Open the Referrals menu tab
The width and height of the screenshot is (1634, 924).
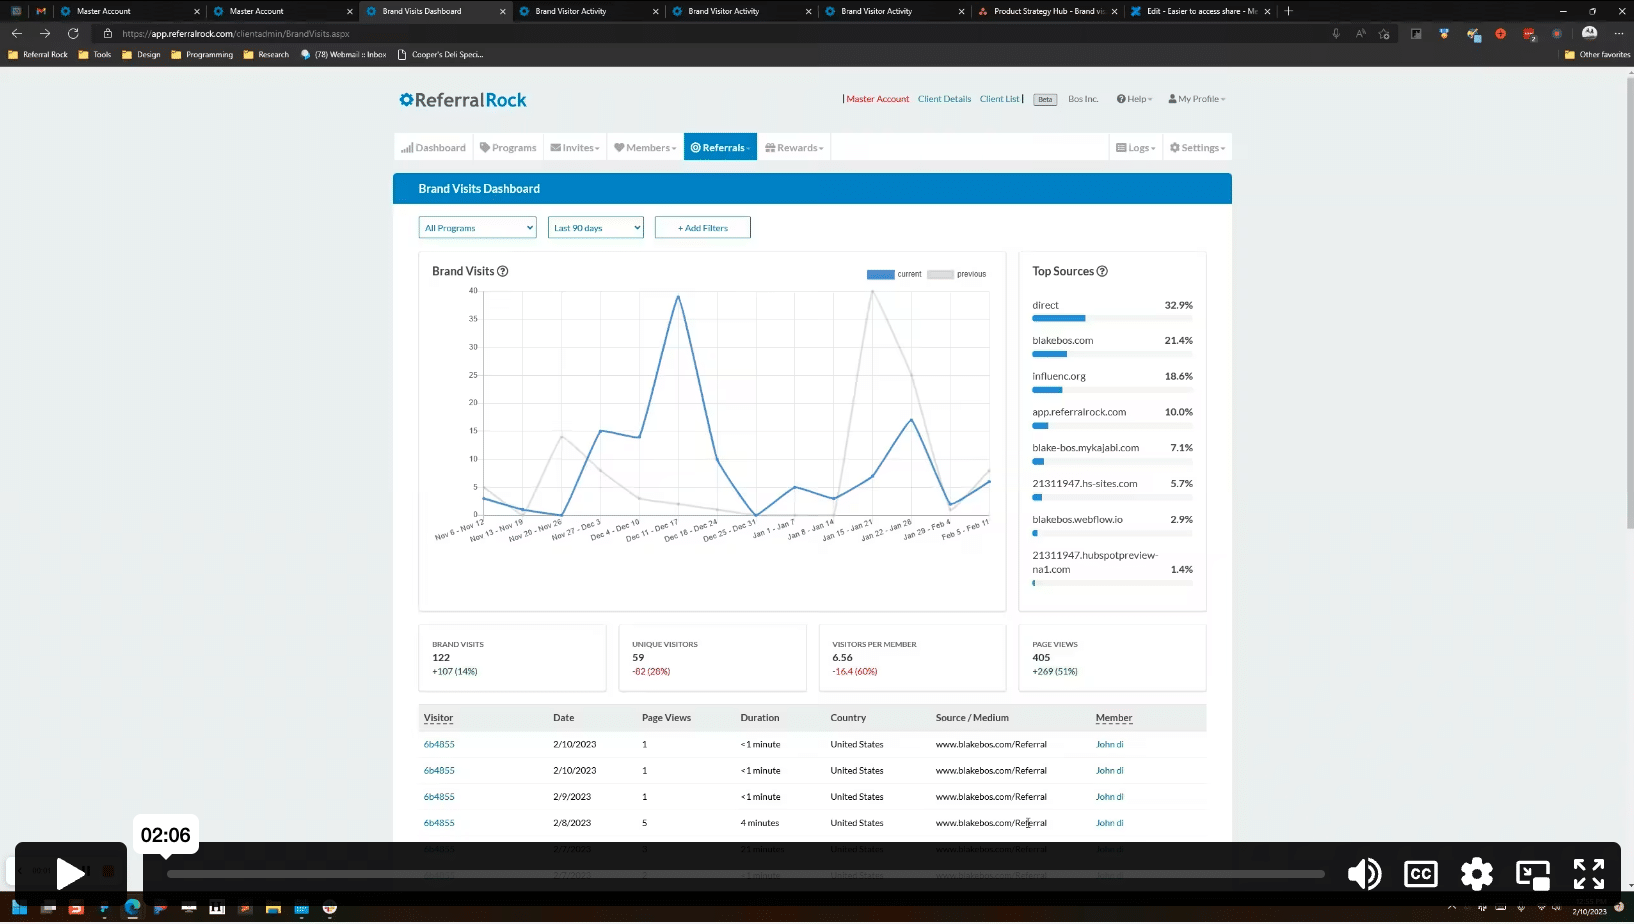pyautogui.click(x=720, y=147)
